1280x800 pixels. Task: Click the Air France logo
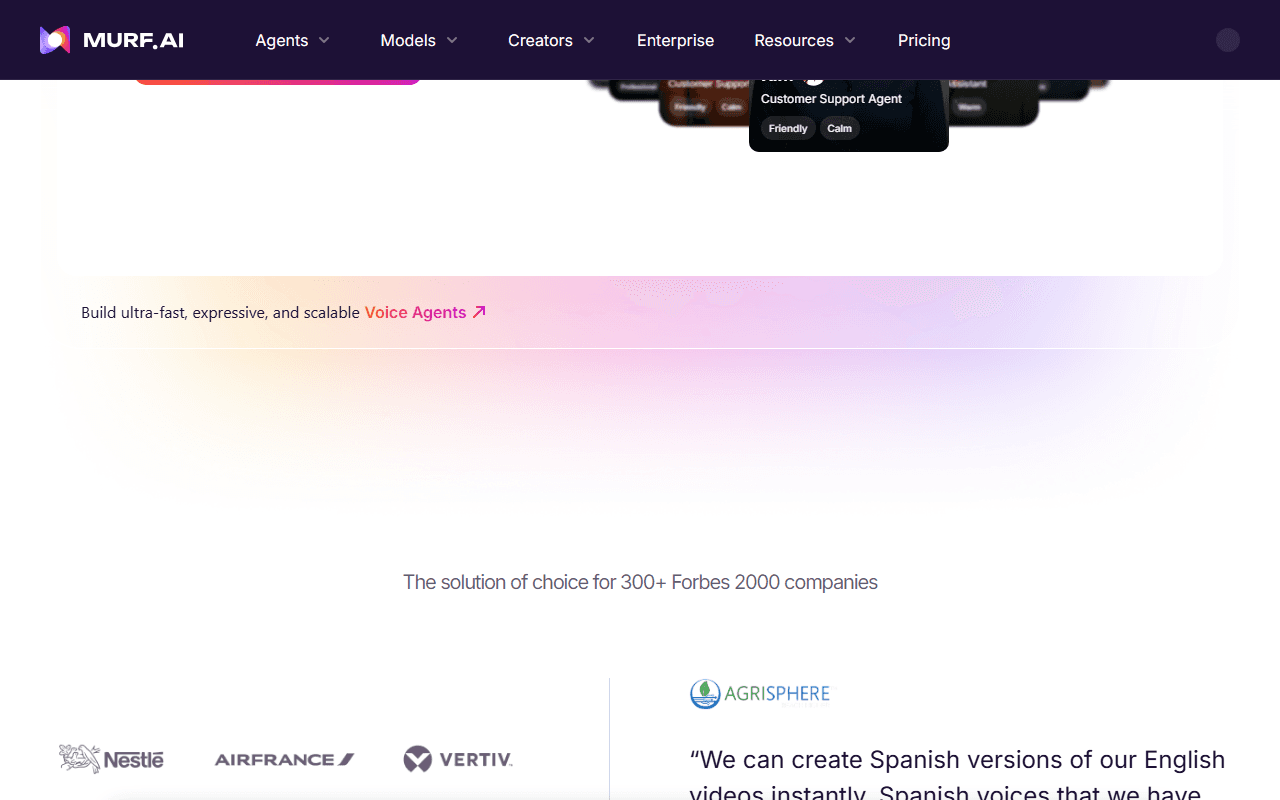click(285, 760)
